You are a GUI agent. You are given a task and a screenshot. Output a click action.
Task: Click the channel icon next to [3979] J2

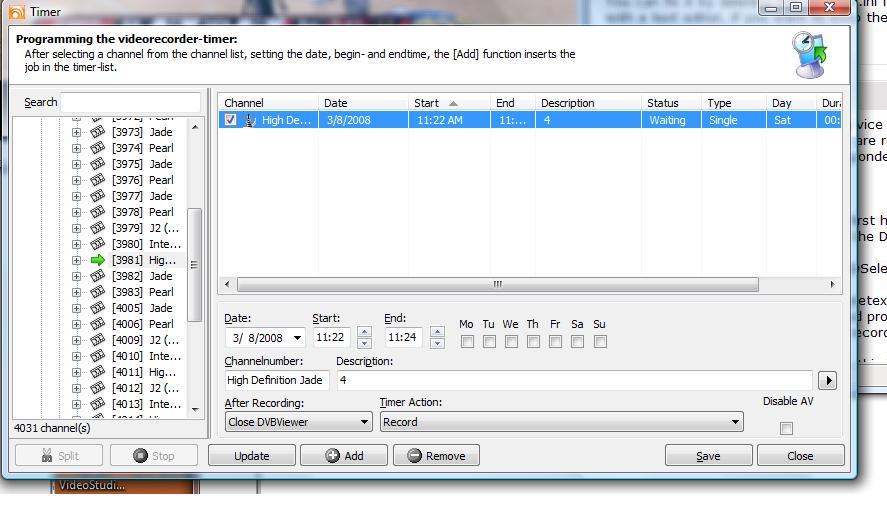(98, 228)
